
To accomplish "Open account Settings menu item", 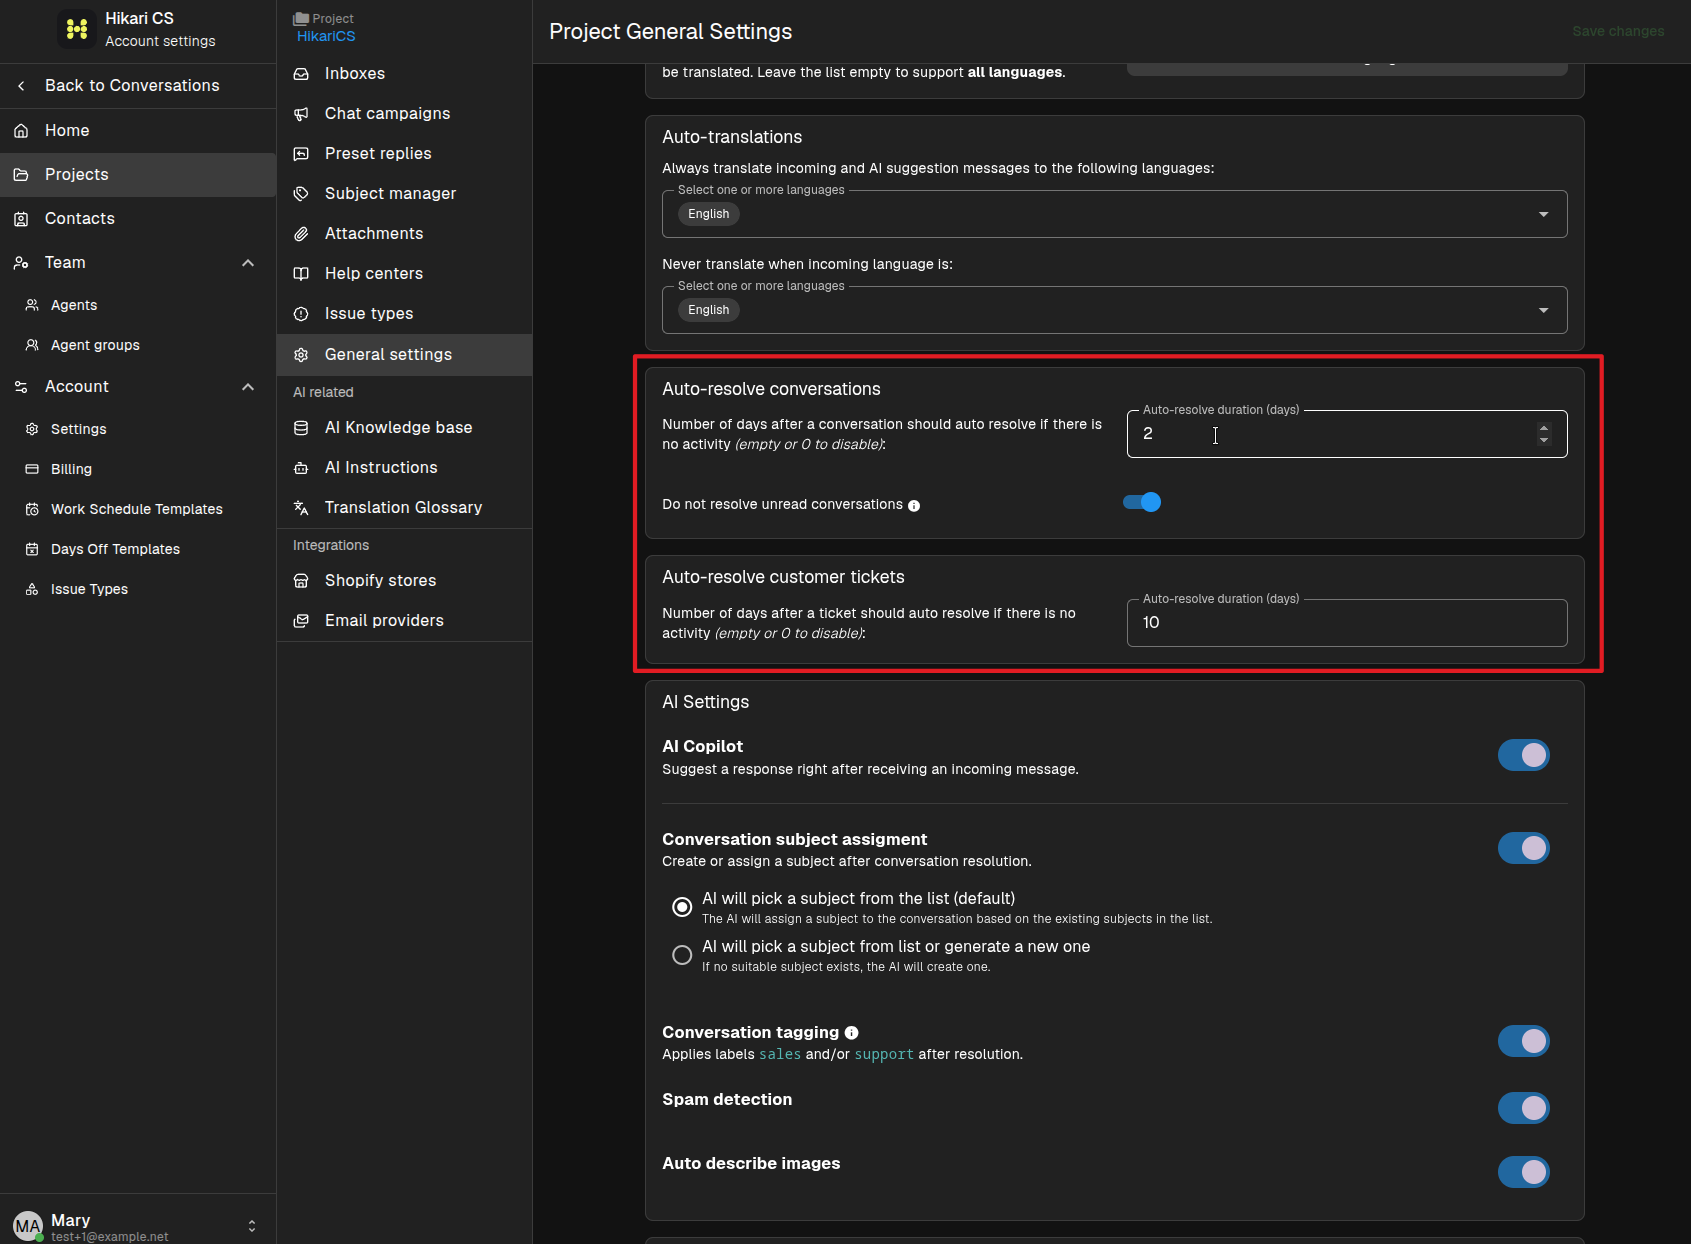I will 138,429.
